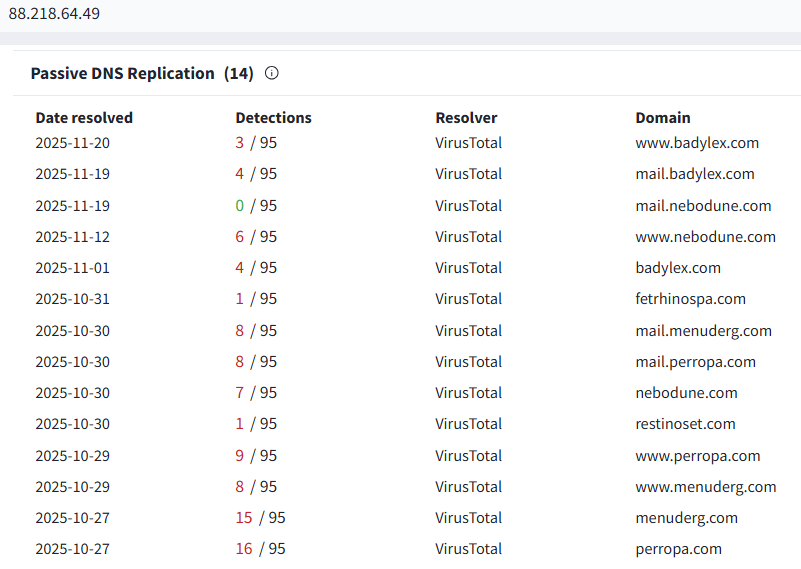Open the bare perropa.com domain entry
Screen dimensions: 801x569
click(678, 549)
